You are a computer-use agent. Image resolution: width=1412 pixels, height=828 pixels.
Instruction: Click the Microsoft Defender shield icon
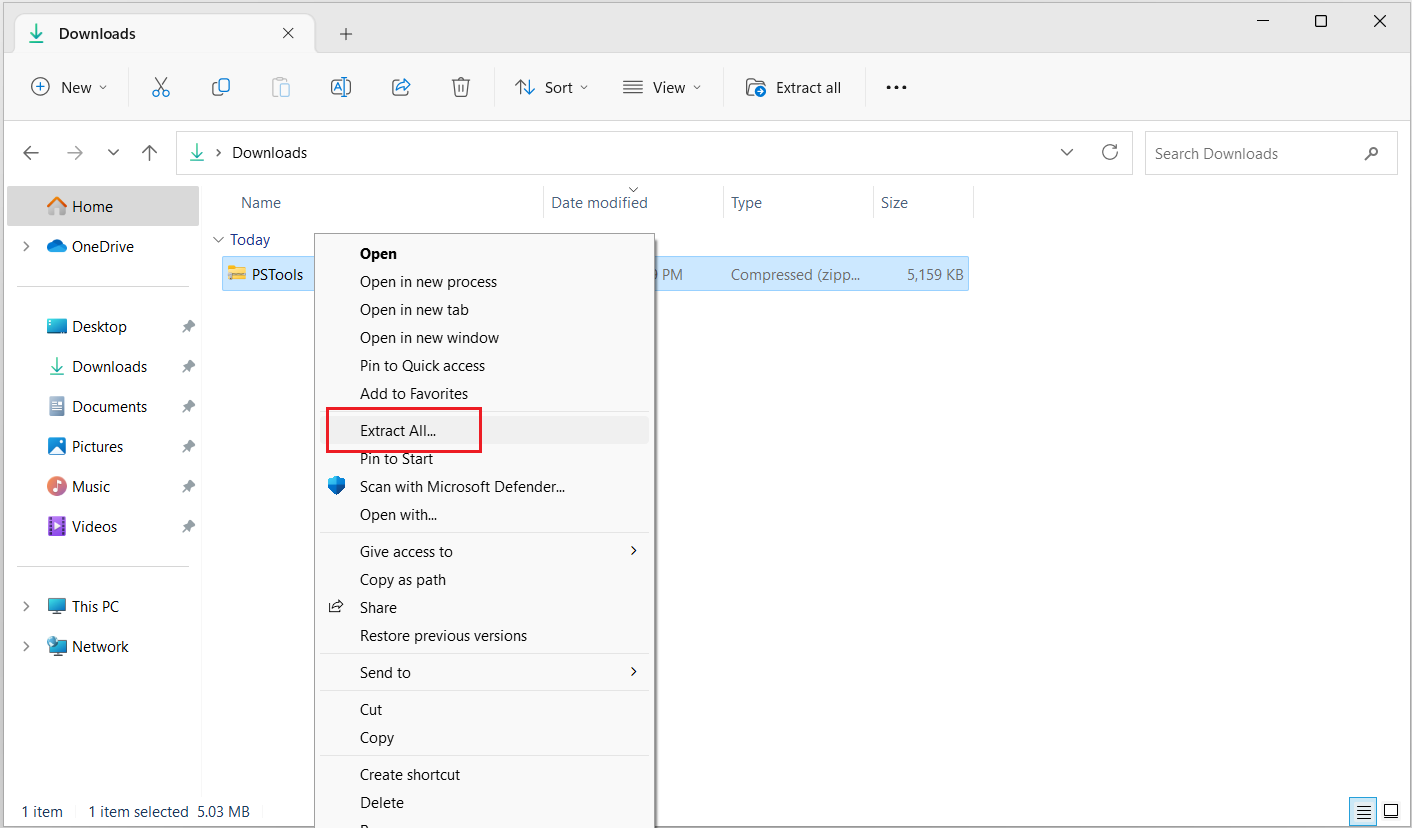337,486
